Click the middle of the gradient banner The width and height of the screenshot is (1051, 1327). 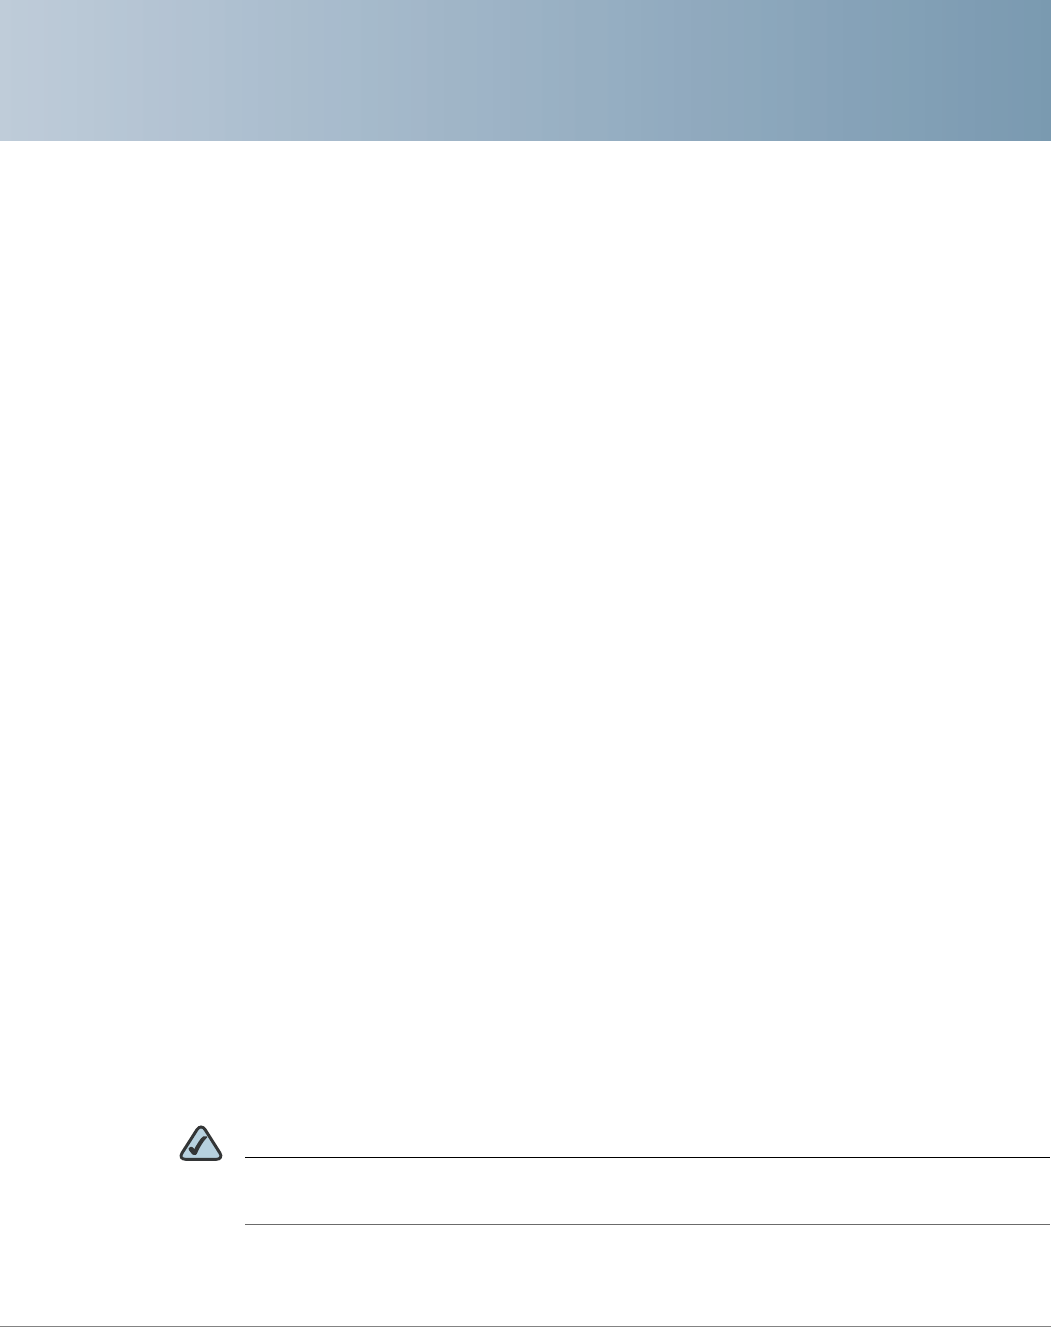pos(525,70)
